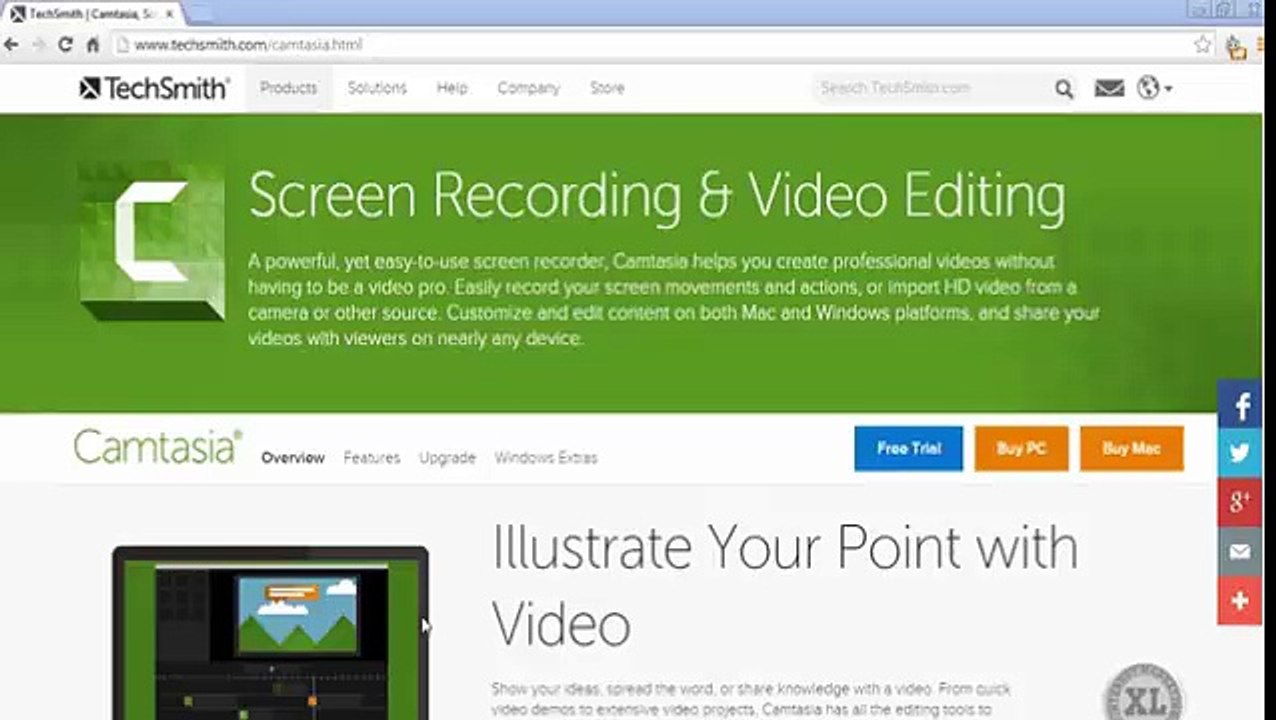The image size is (1276, 720).
Task: Open the Help menu
Action: coord(452,88)
